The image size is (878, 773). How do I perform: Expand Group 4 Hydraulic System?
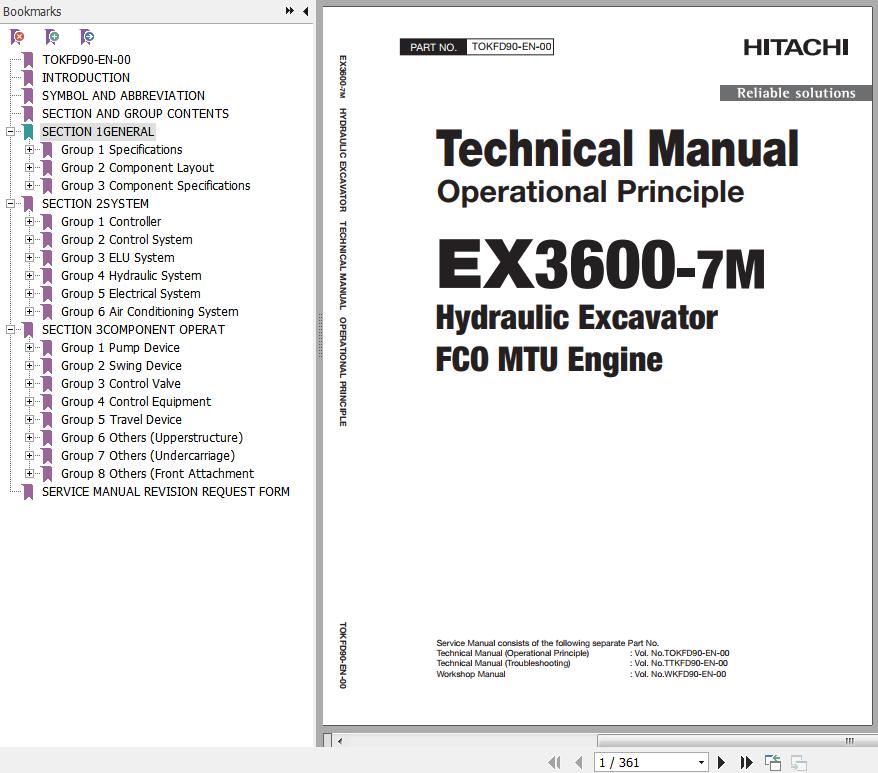[29, 276]
